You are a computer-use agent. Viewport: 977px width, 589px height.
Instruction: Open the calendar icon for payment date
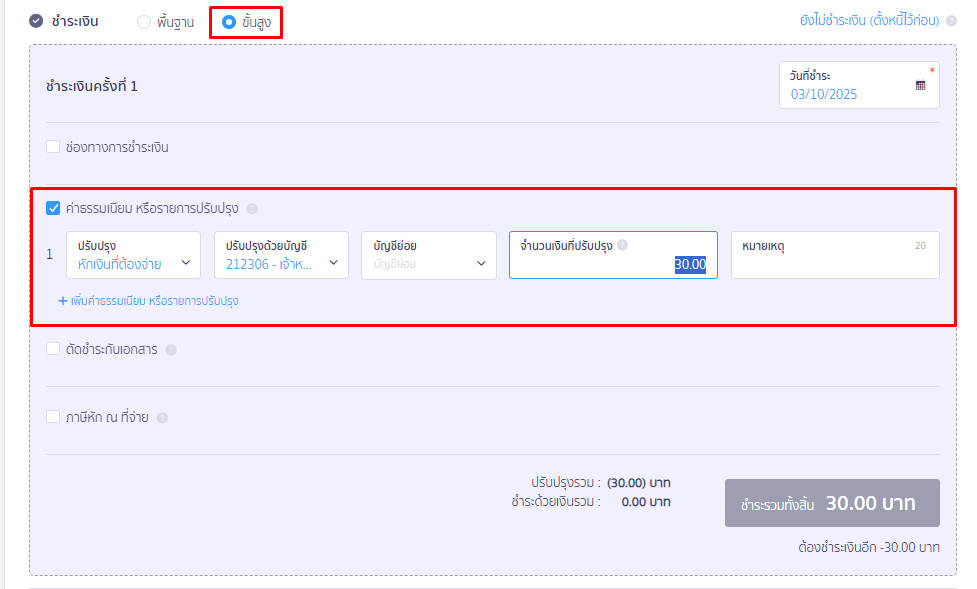click(920, 86)
